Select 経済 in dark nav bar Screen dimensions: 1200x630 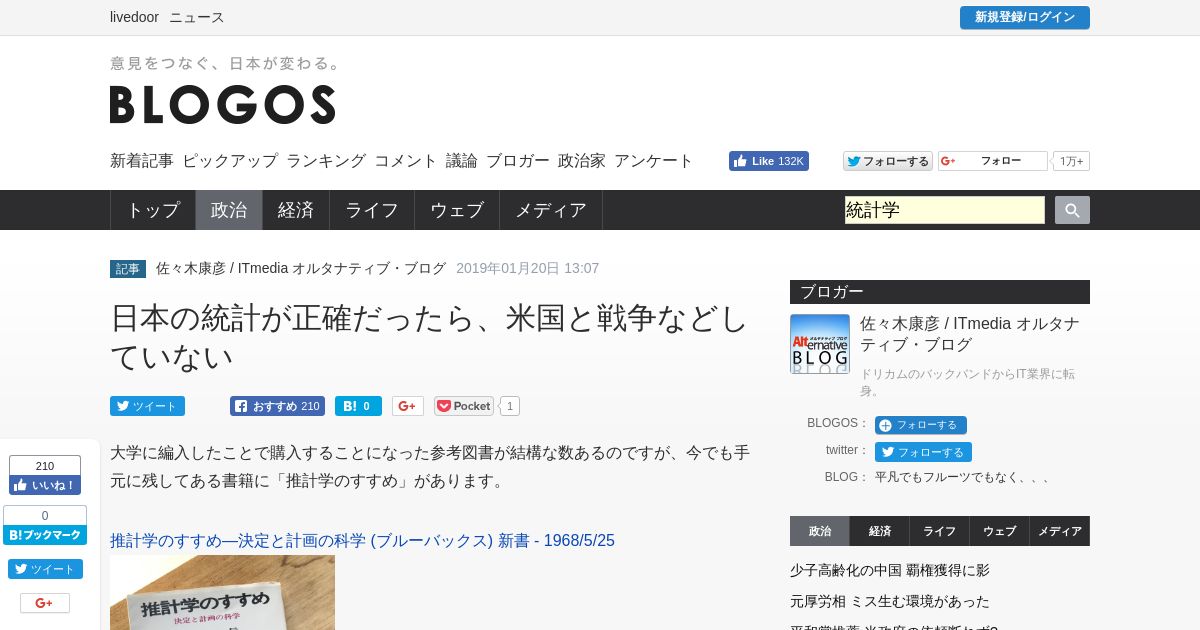pyautogui.click(x=296, y=210)
